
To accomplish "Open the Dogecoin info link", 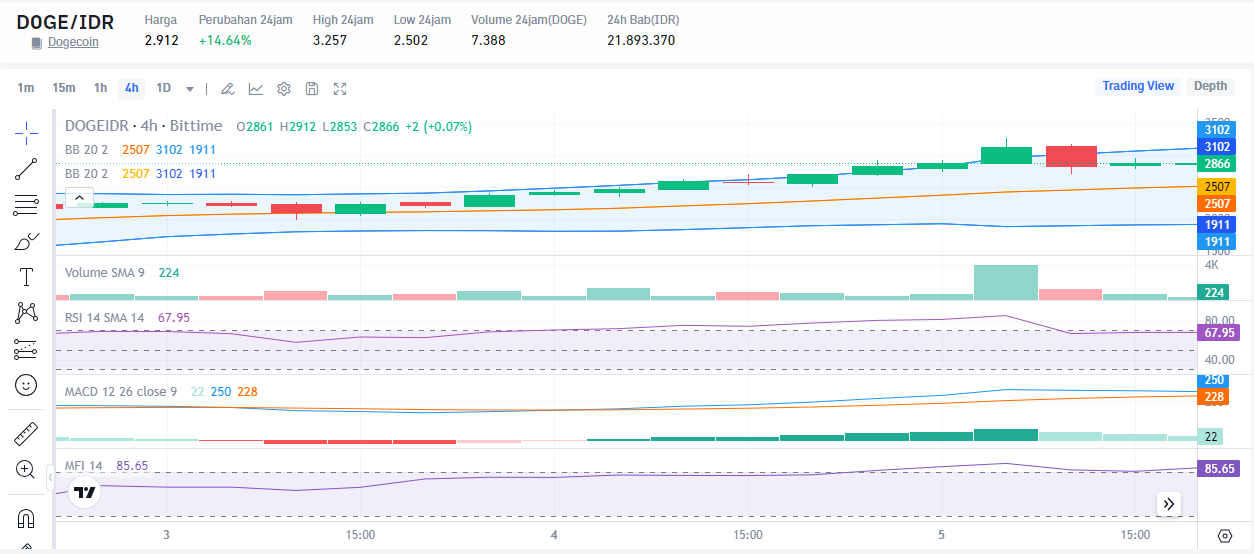I will point(73,42).
